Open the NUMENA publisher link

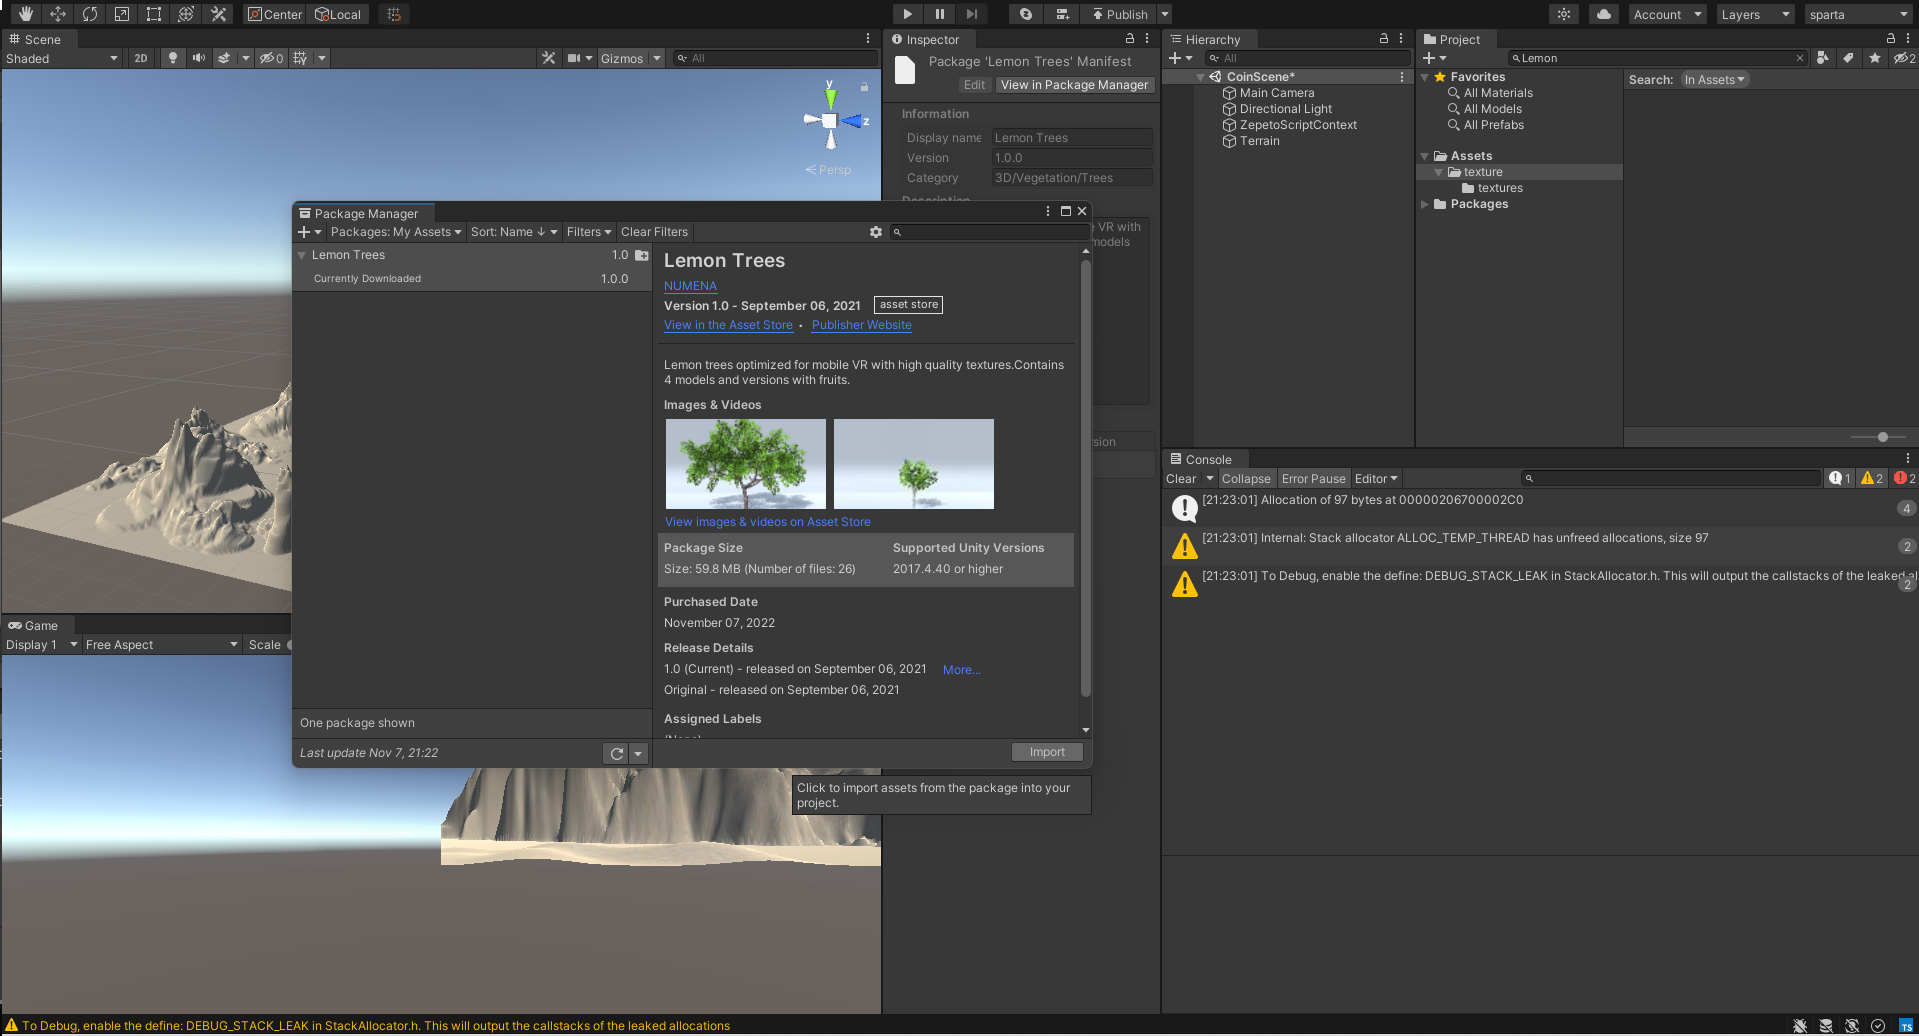[690, 286]
